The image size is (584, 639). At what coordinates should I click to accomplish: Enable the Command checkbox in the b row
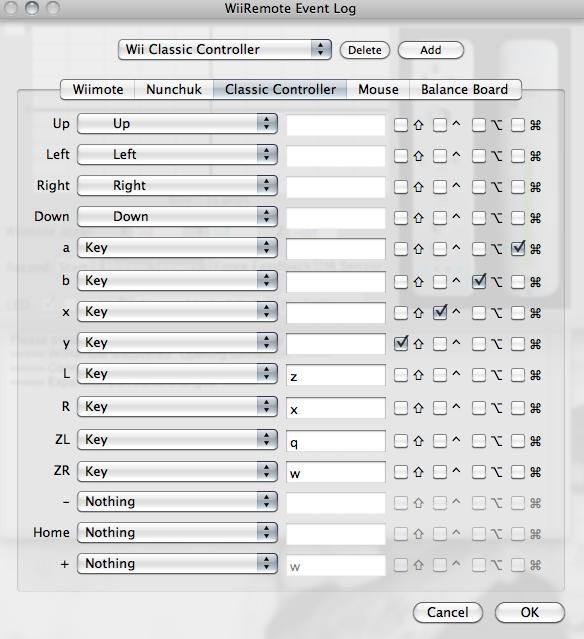pyautogui.click(x=518, y=282)
